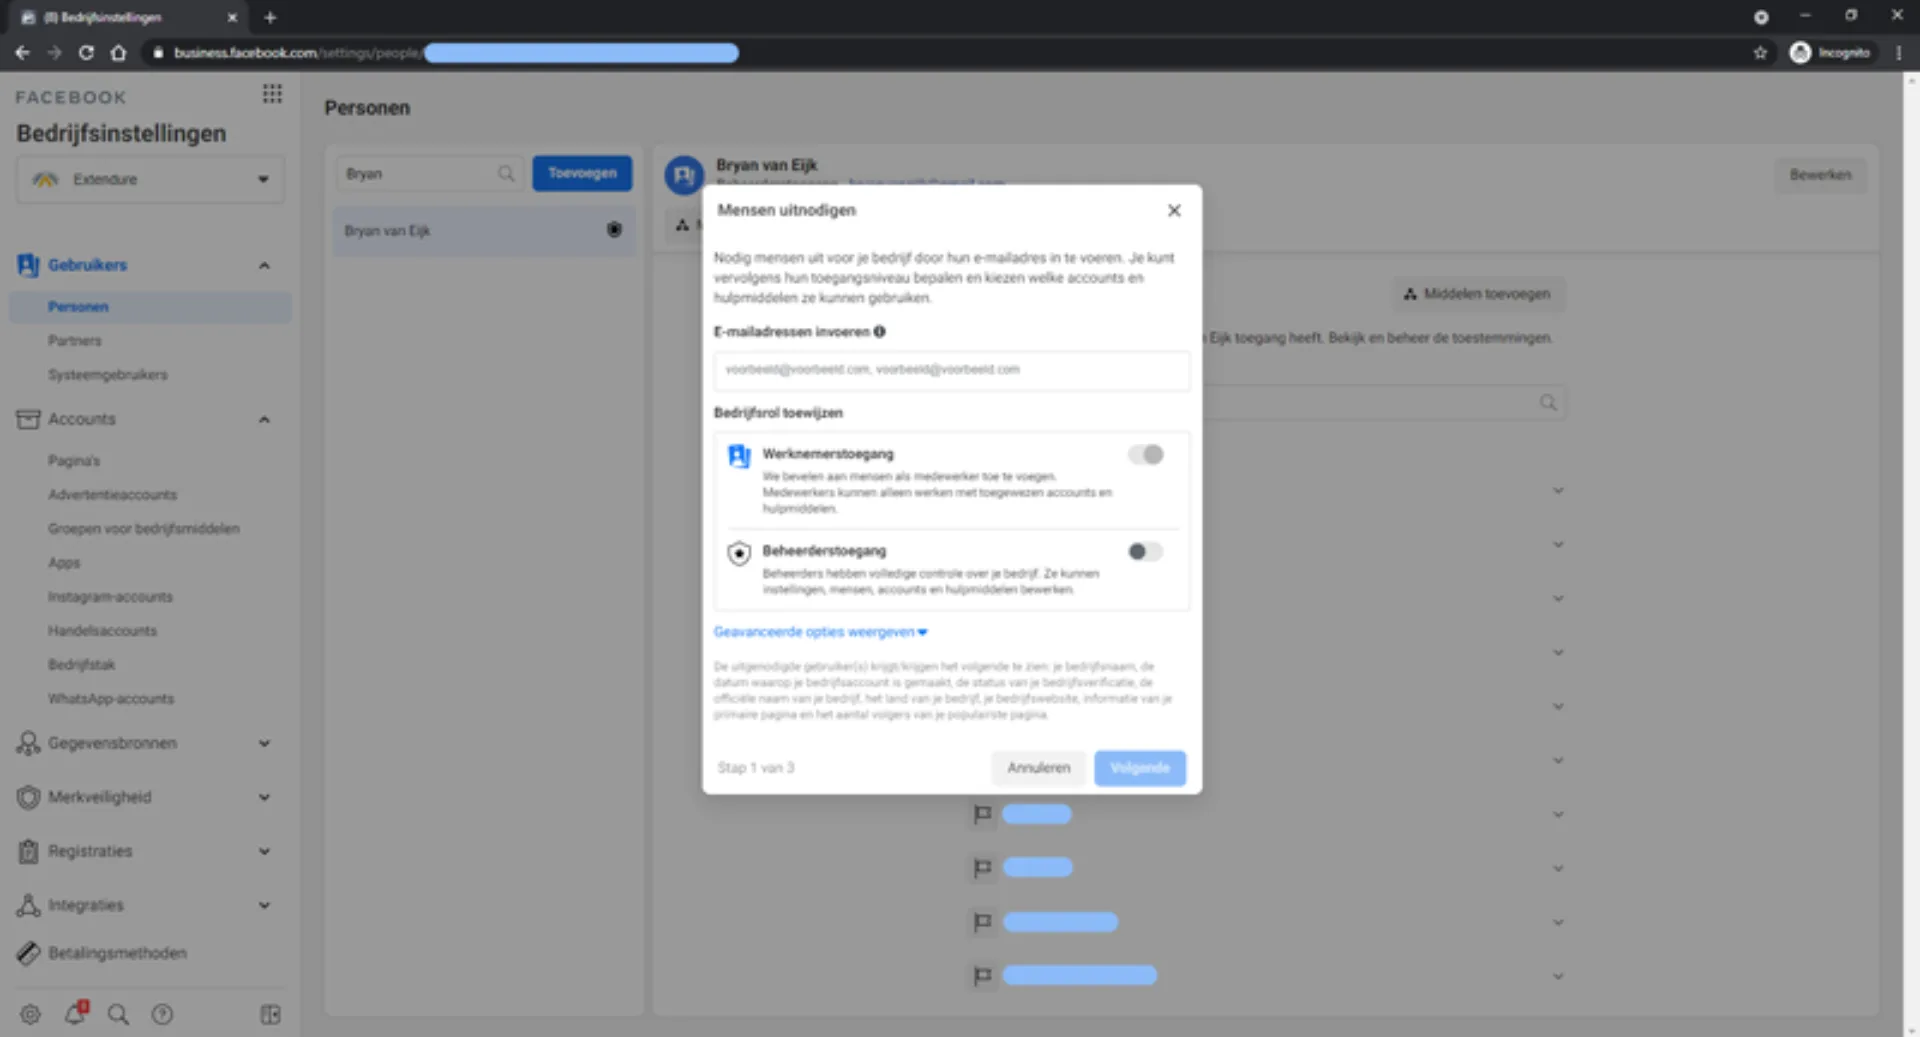Click the Bewerken button
Viewport: 1920px width, 1037px height.
tap(1820, 175)
